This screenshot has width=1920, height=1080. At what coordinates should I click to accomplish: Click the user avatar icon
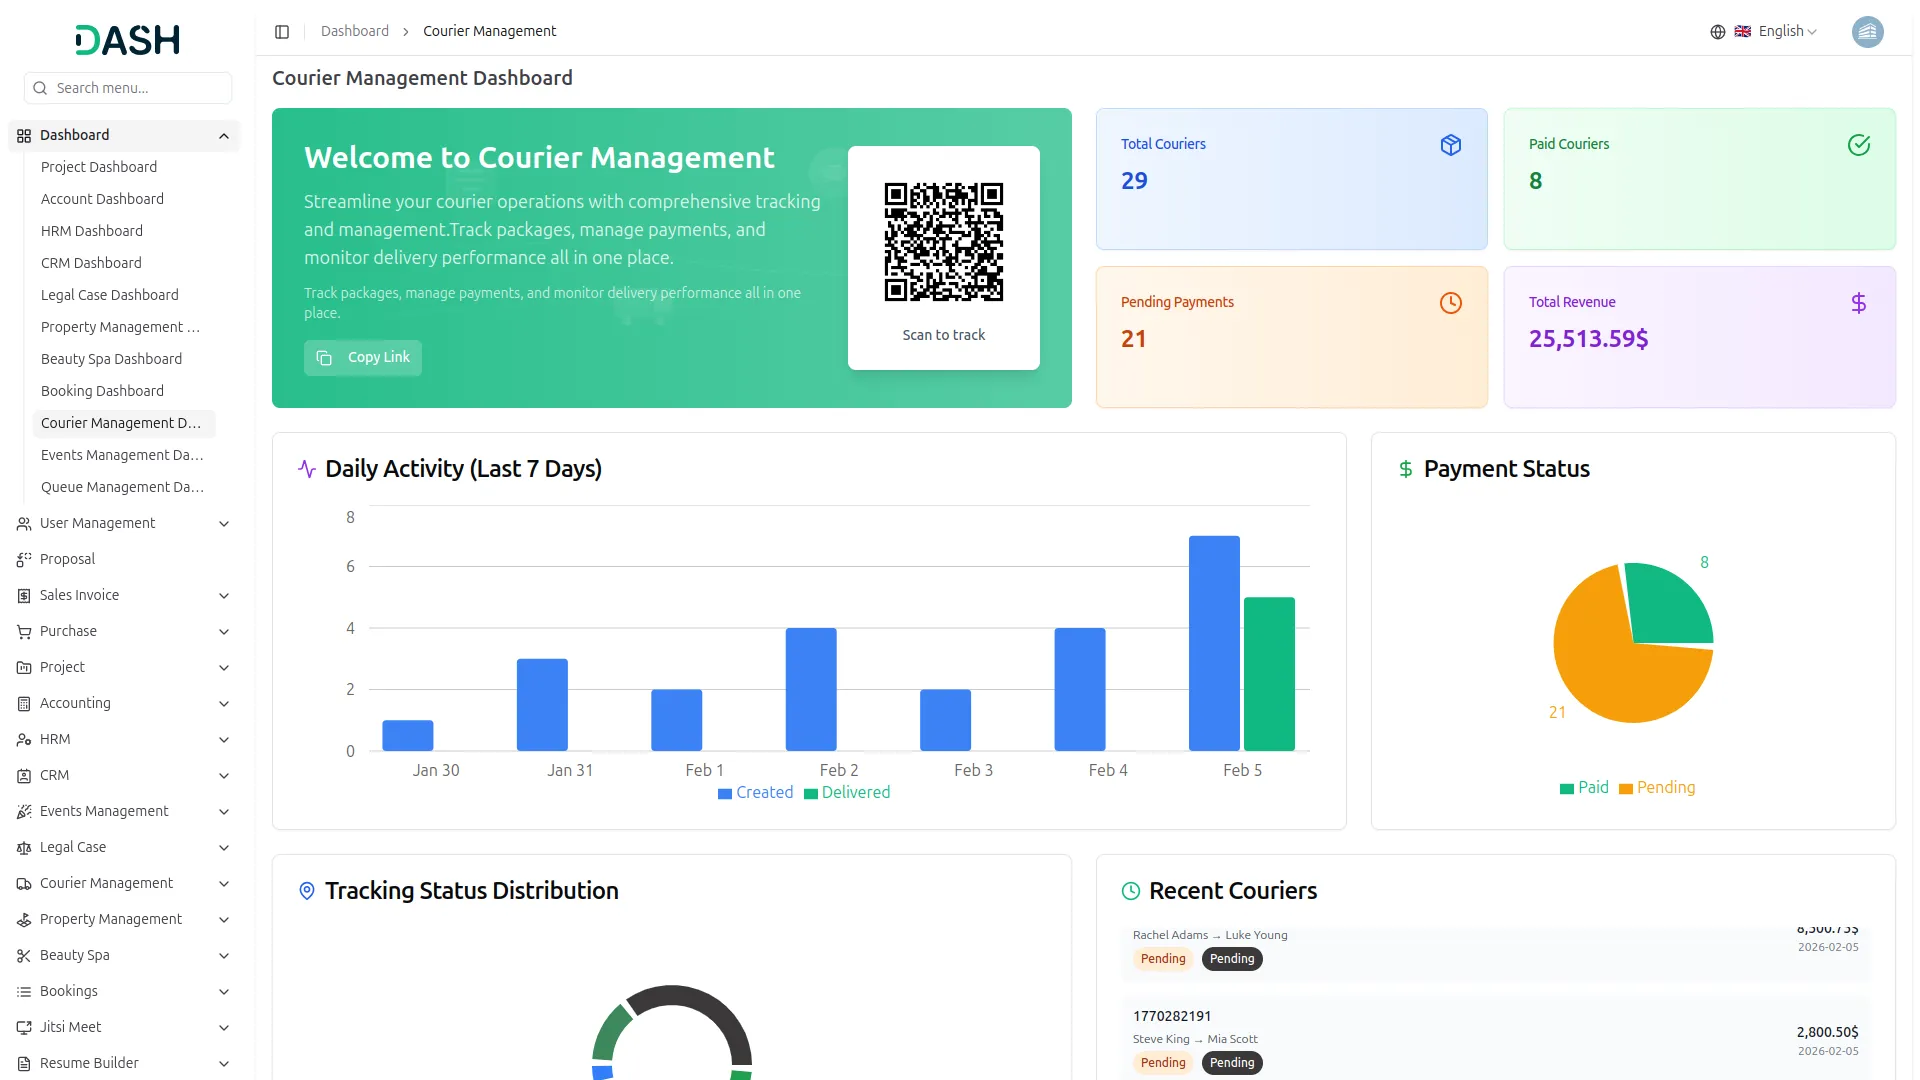[x=1867, y=32]
